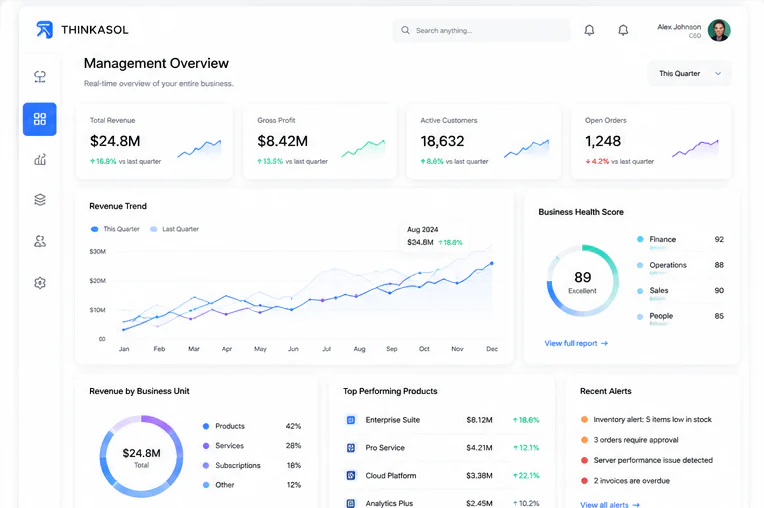
Task: Open the users sidebar icon
Action: click(40, 241)
